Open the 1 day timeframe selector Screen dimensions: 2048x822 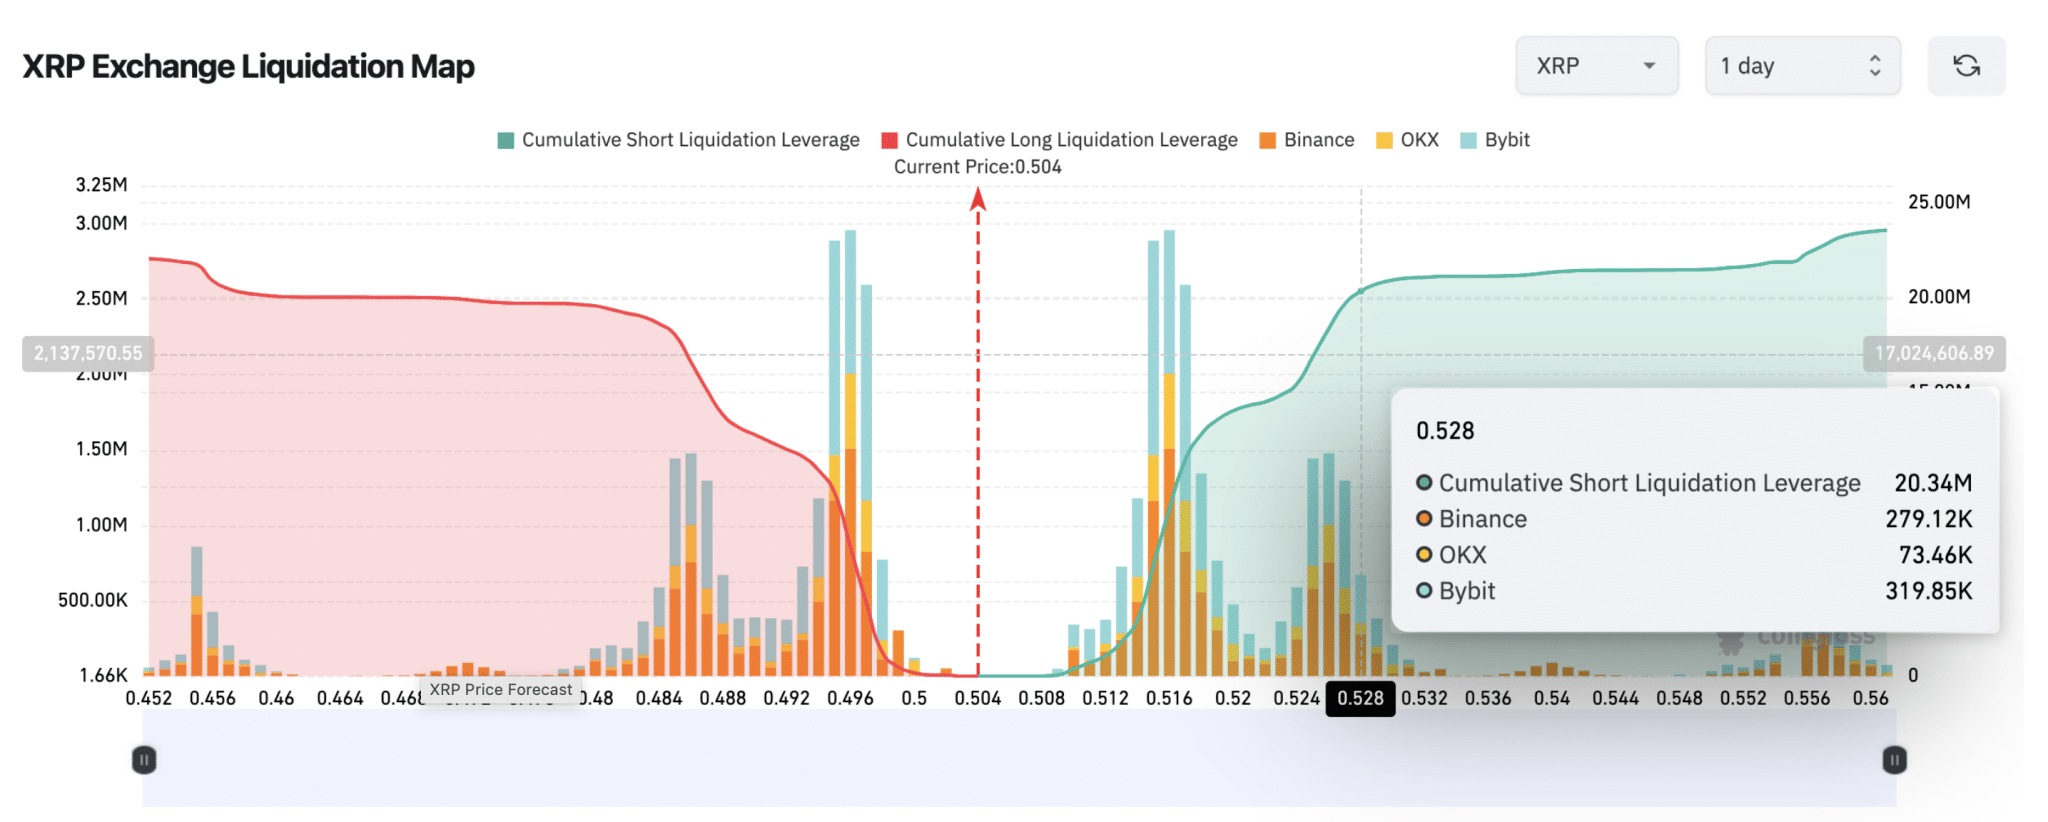pos(1802,66)
